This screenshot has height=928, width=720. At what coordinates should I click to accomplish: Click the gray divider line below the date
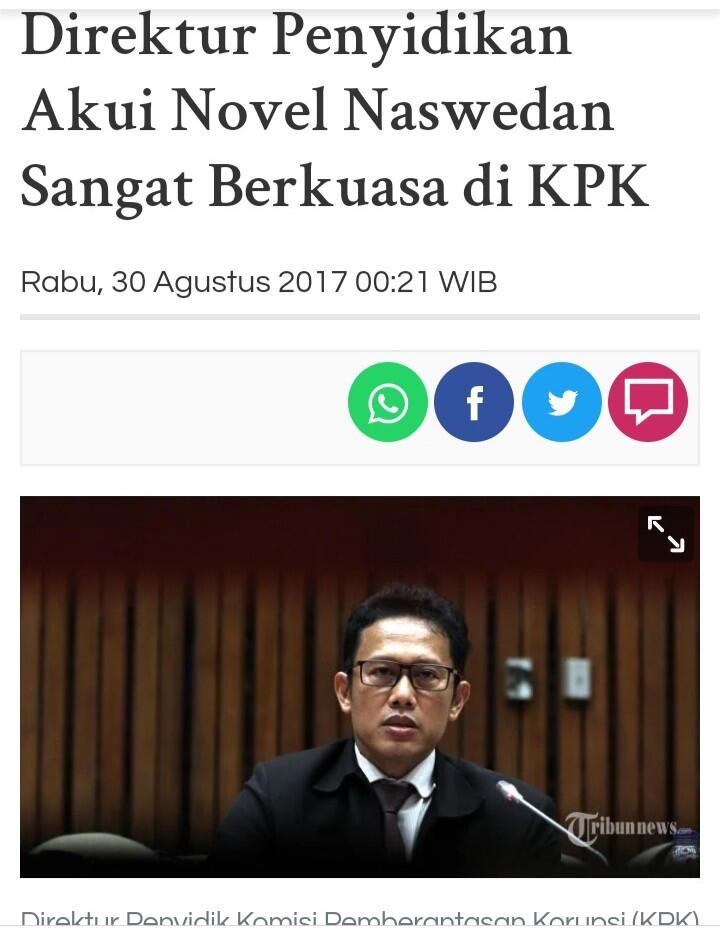(360, 317)
